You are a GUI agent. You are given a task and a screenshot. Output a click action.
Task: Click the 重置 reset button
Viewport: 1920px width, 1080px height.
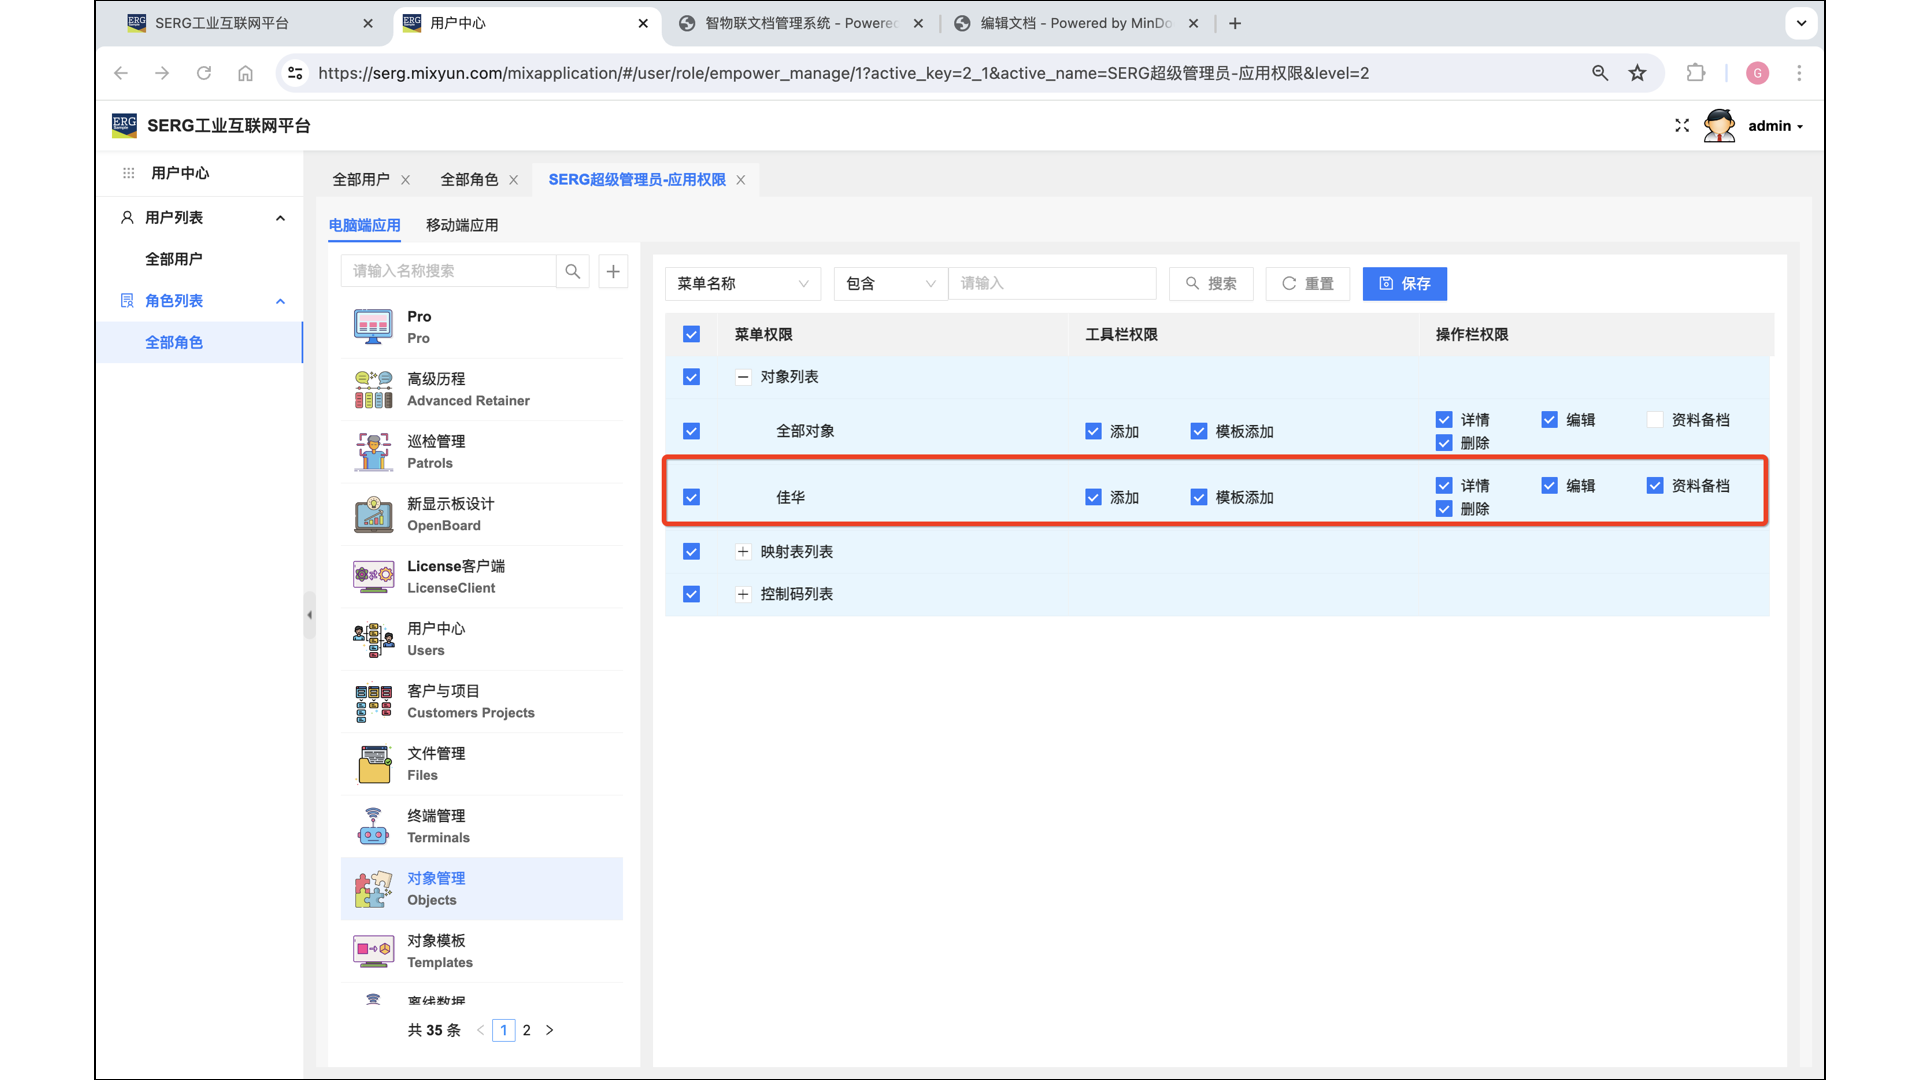coord(1307,284)
